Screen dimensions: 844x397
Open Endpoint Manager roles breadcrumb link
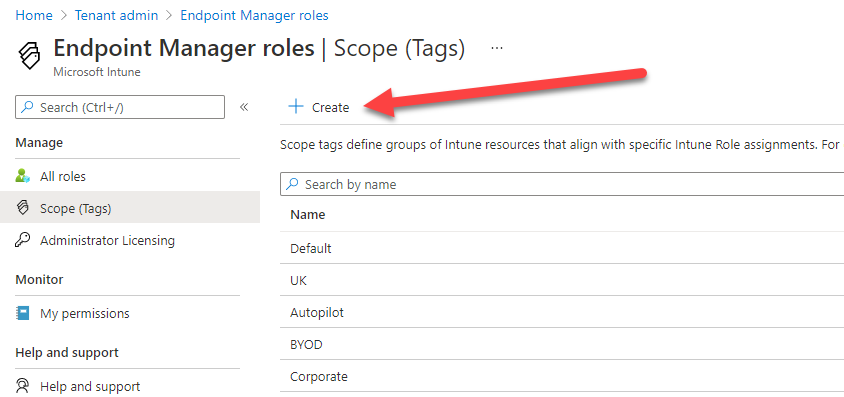point(254,15)
